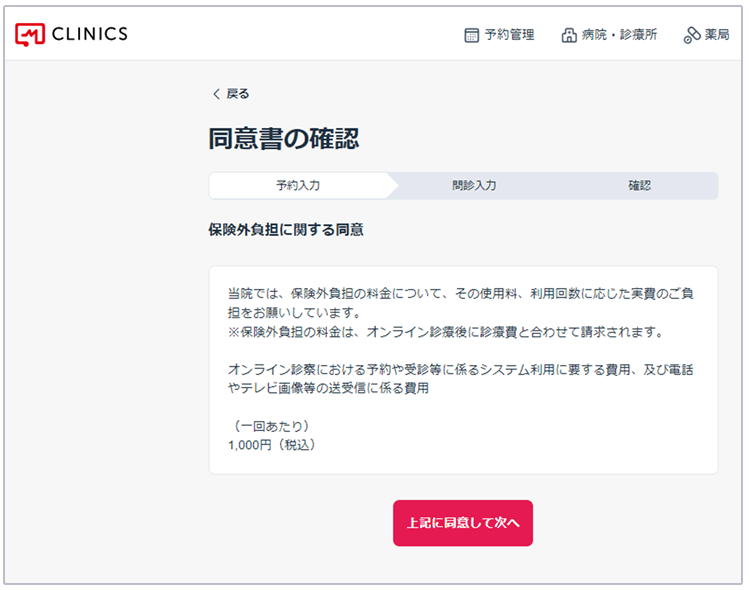The width and height of the screenshot is (750, 590).
Task: Click the paragraph starting with 当院では
Action: click(460, 303)
